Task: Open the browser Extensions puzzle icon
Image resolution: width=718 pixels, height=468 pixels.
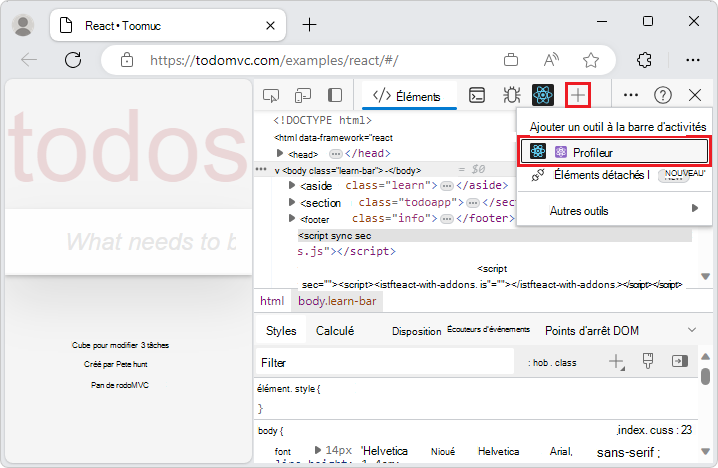Action: (x=644, y=60)
